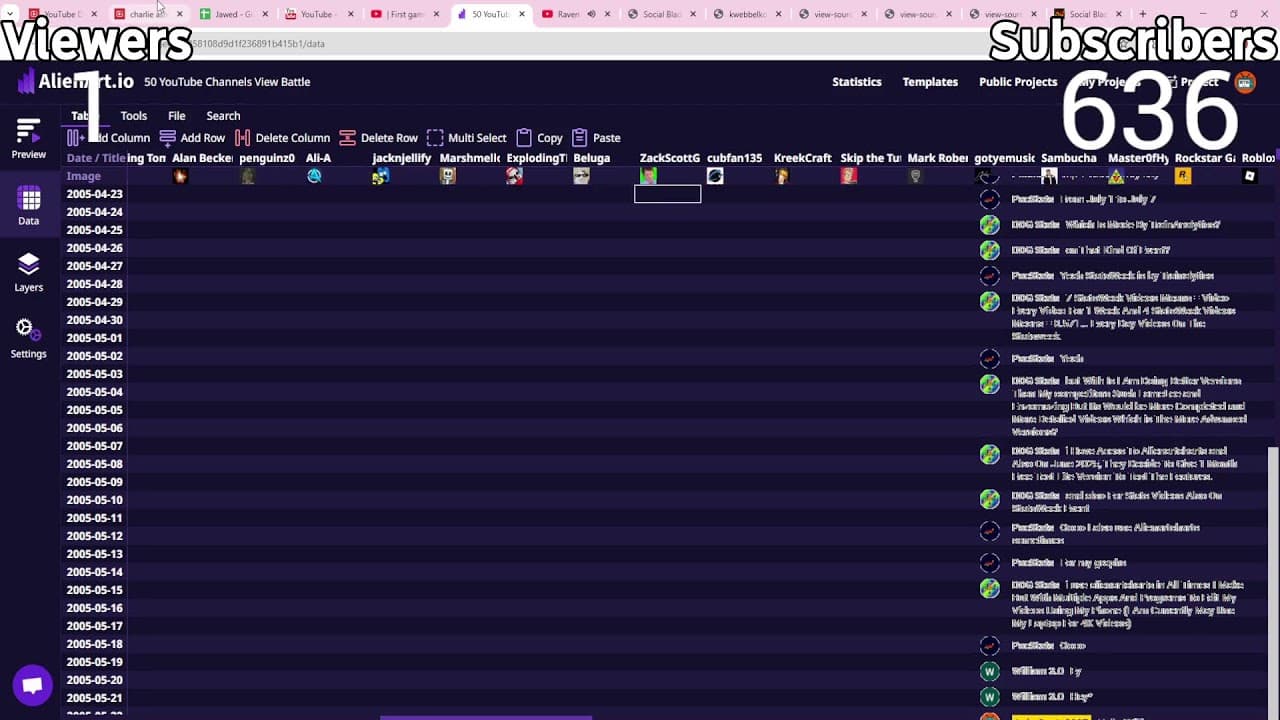Click the cubfan135 channel image

pos(715,176)
